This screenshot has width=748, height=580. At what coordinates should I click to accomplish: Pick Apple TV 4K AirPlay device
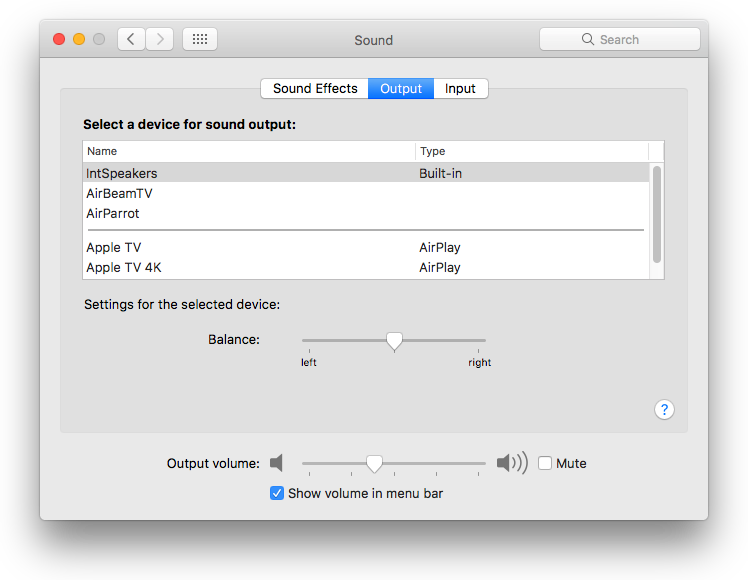pyautogui.click(x=123, y=267)
